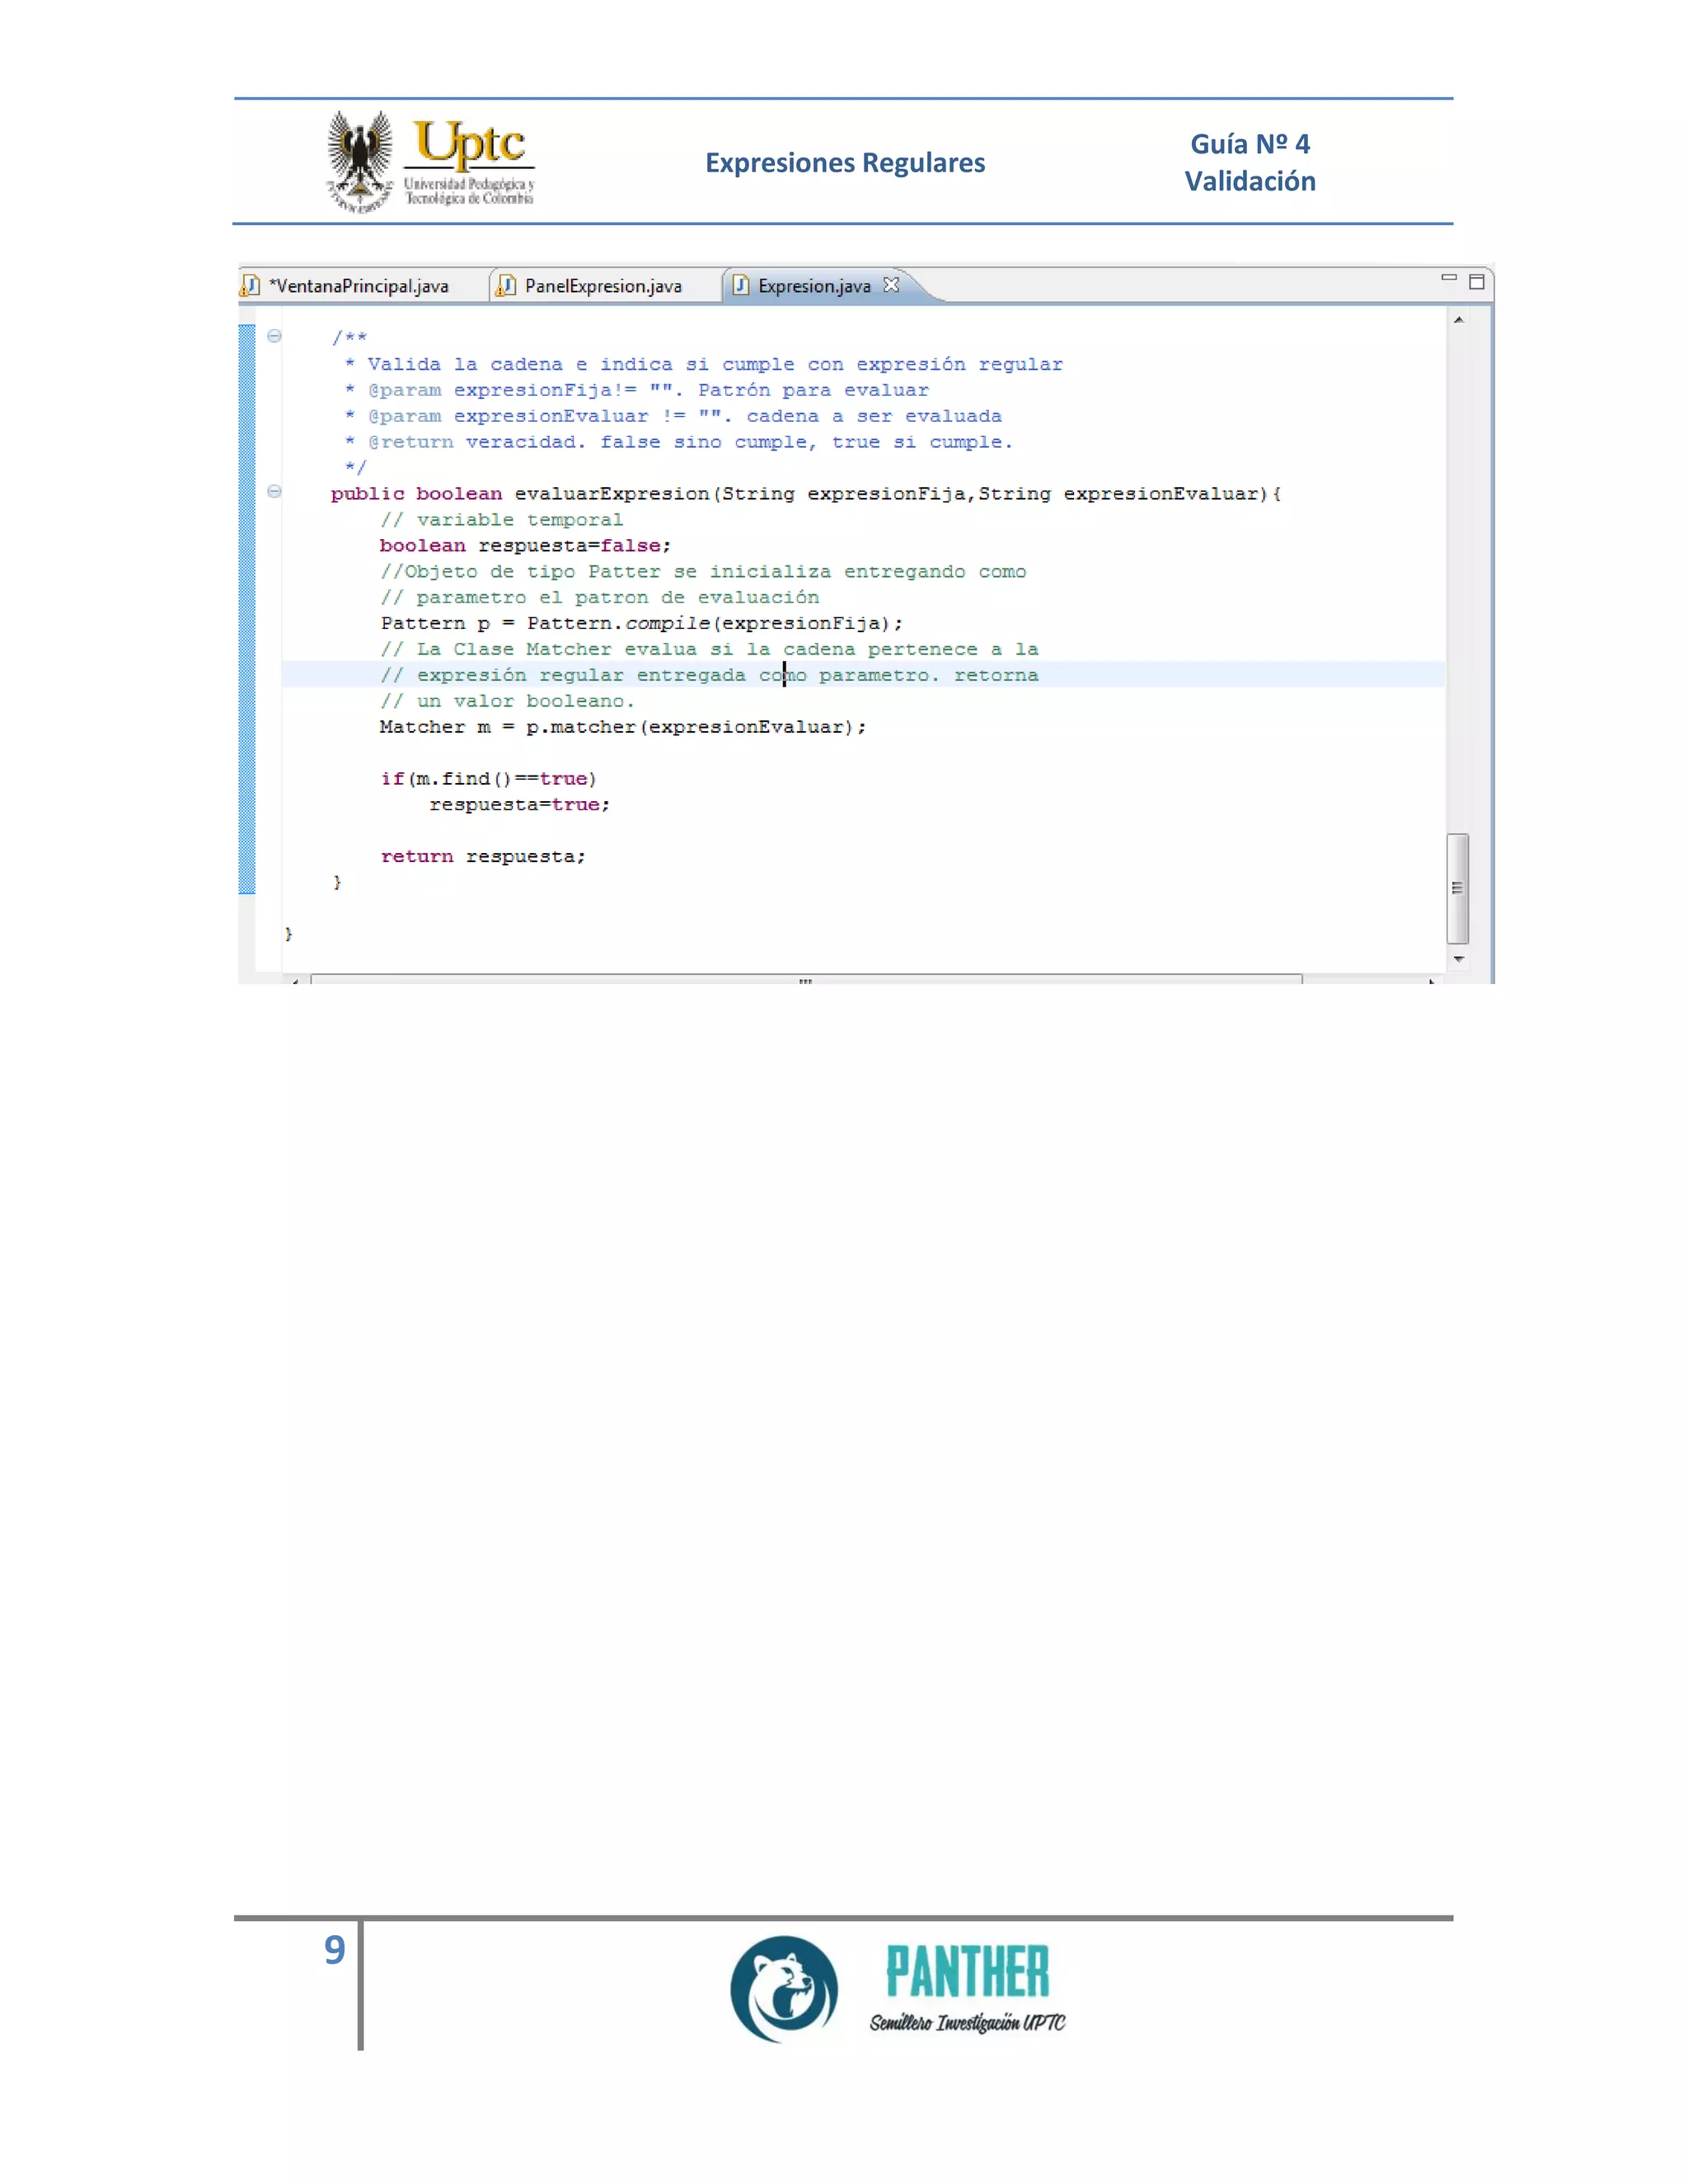
Task: Click the Panther bear logo
Action: [x=785, y=1988]
